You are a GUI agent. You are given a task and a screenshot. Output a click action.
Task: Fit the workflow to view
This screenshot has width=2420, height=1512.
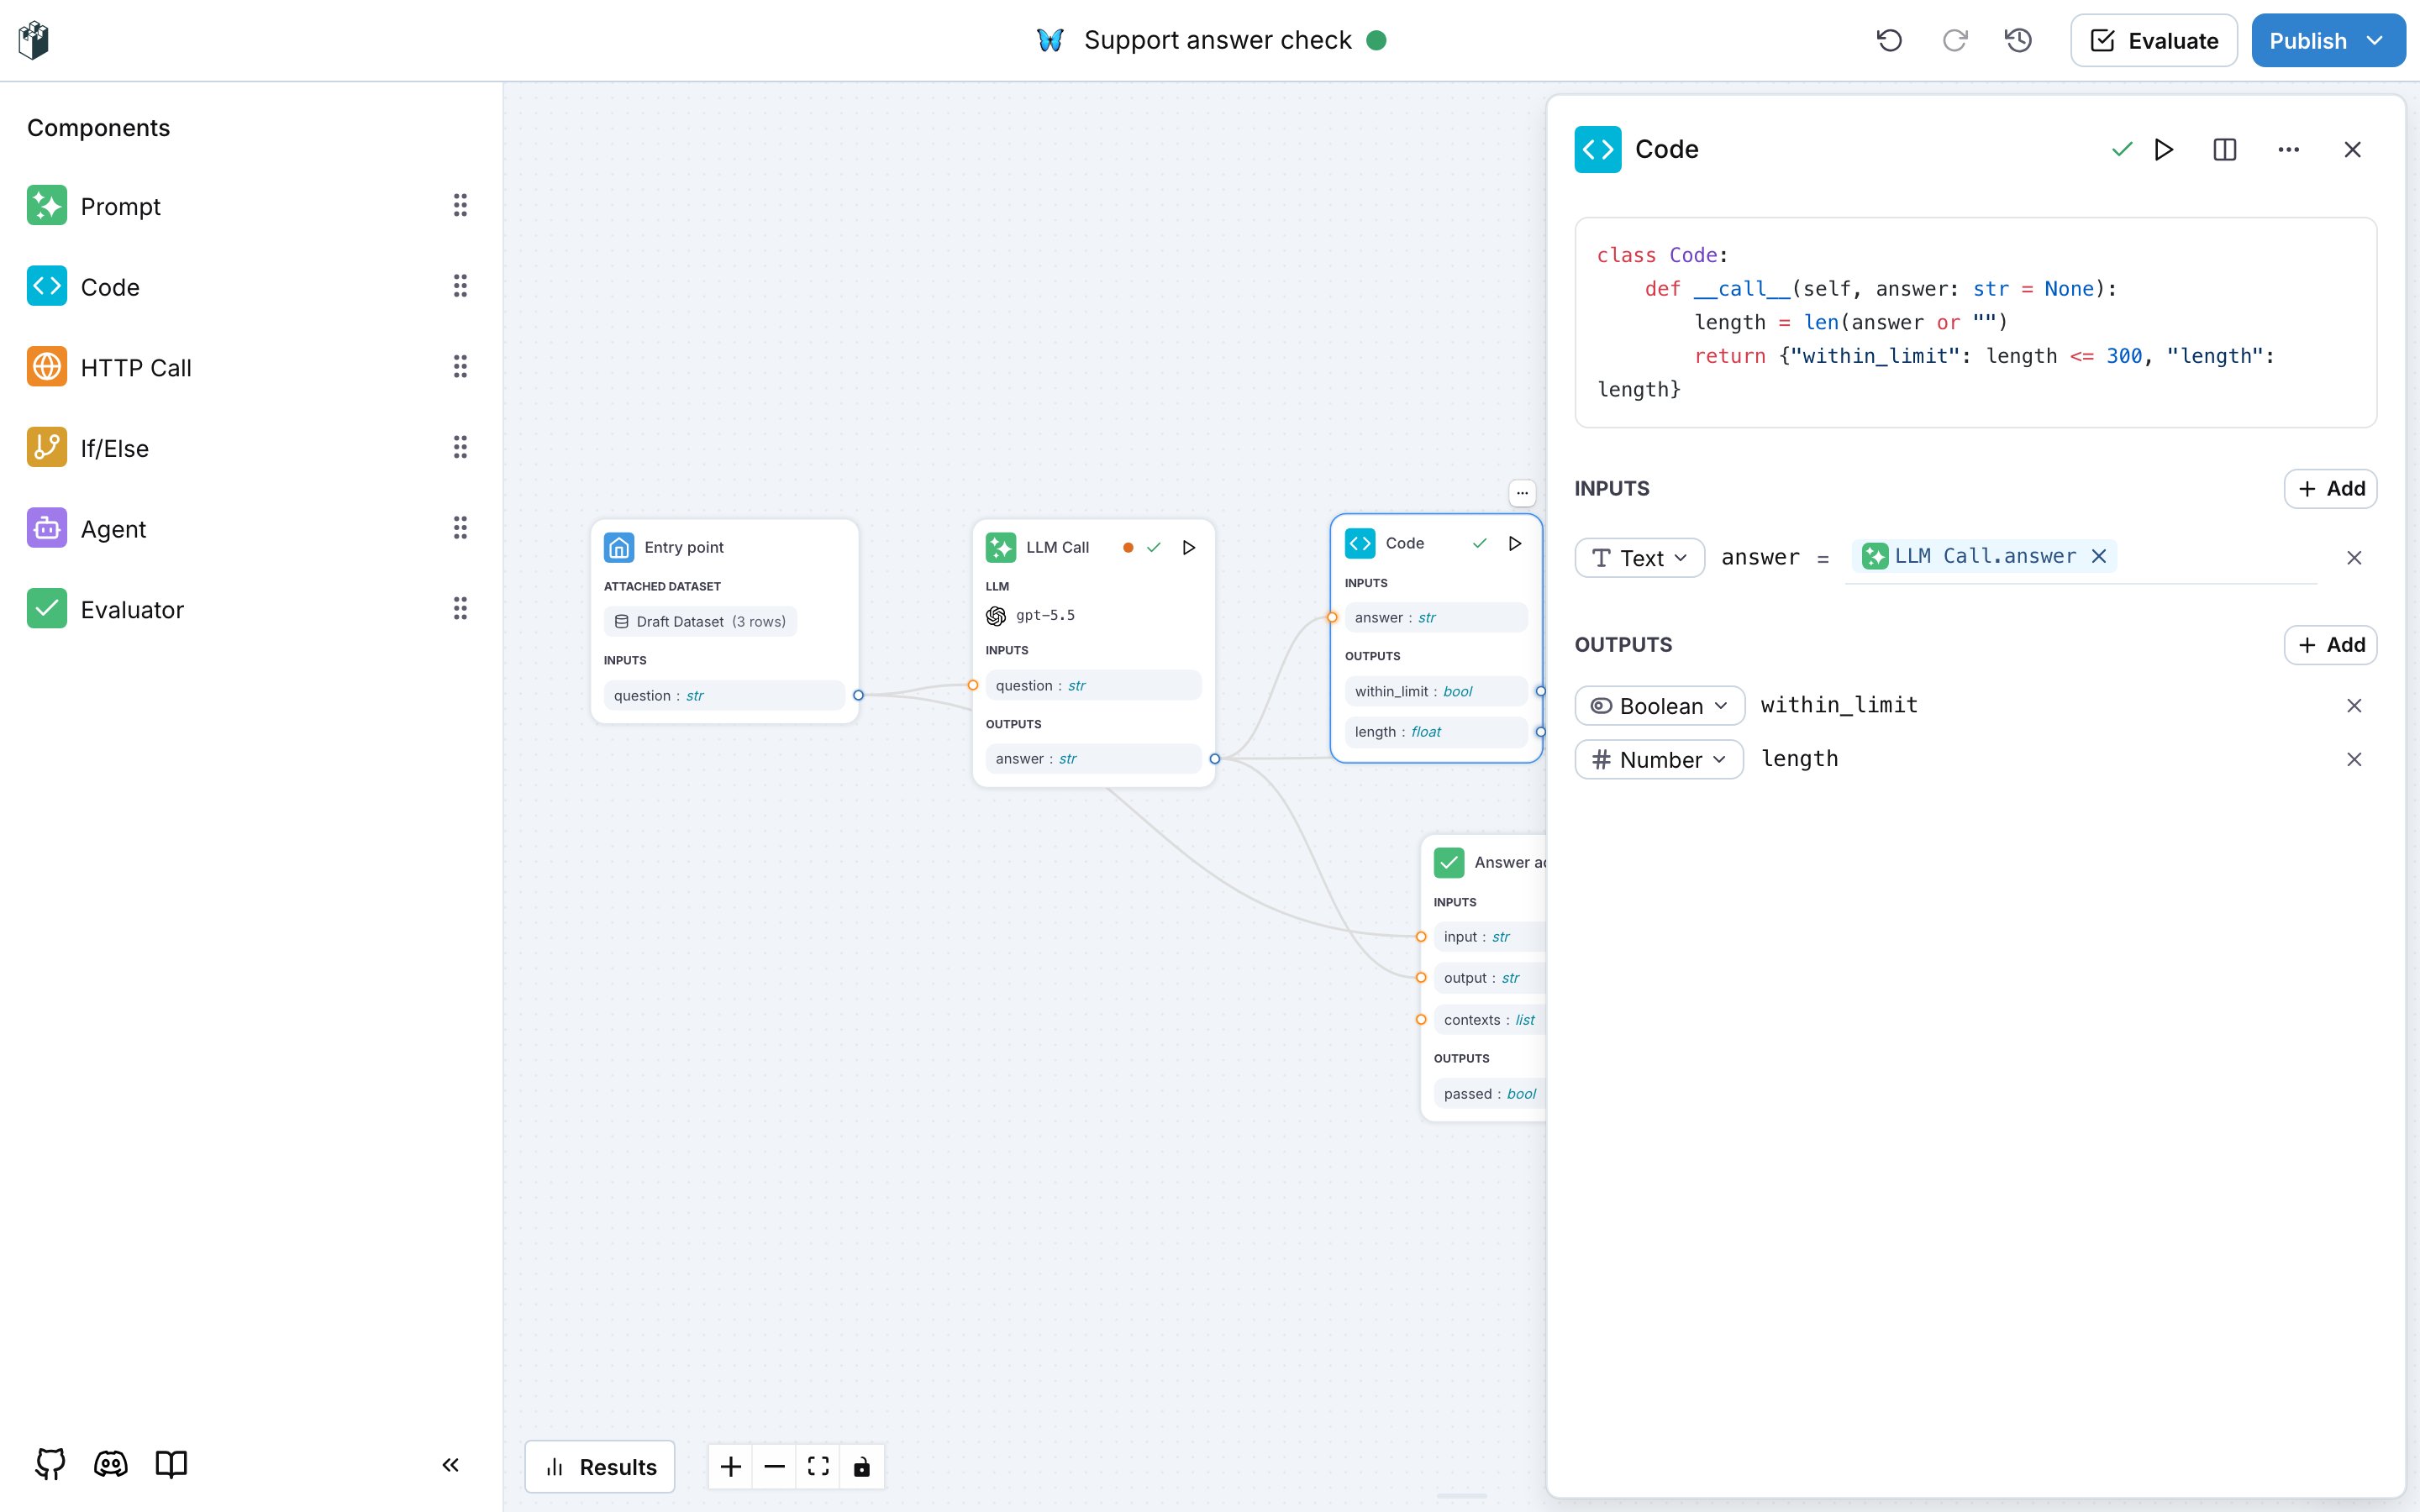tap(818, 1467)
